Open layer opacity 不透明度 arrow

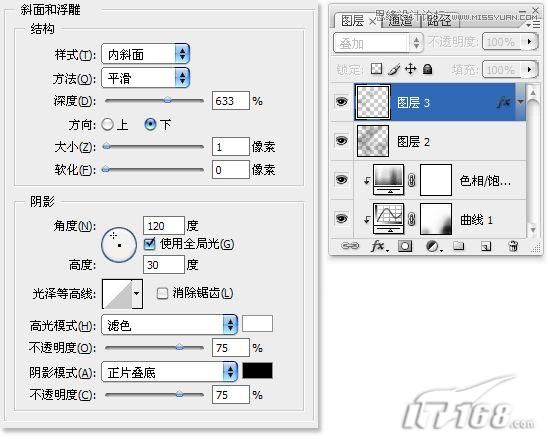[530, 42]
